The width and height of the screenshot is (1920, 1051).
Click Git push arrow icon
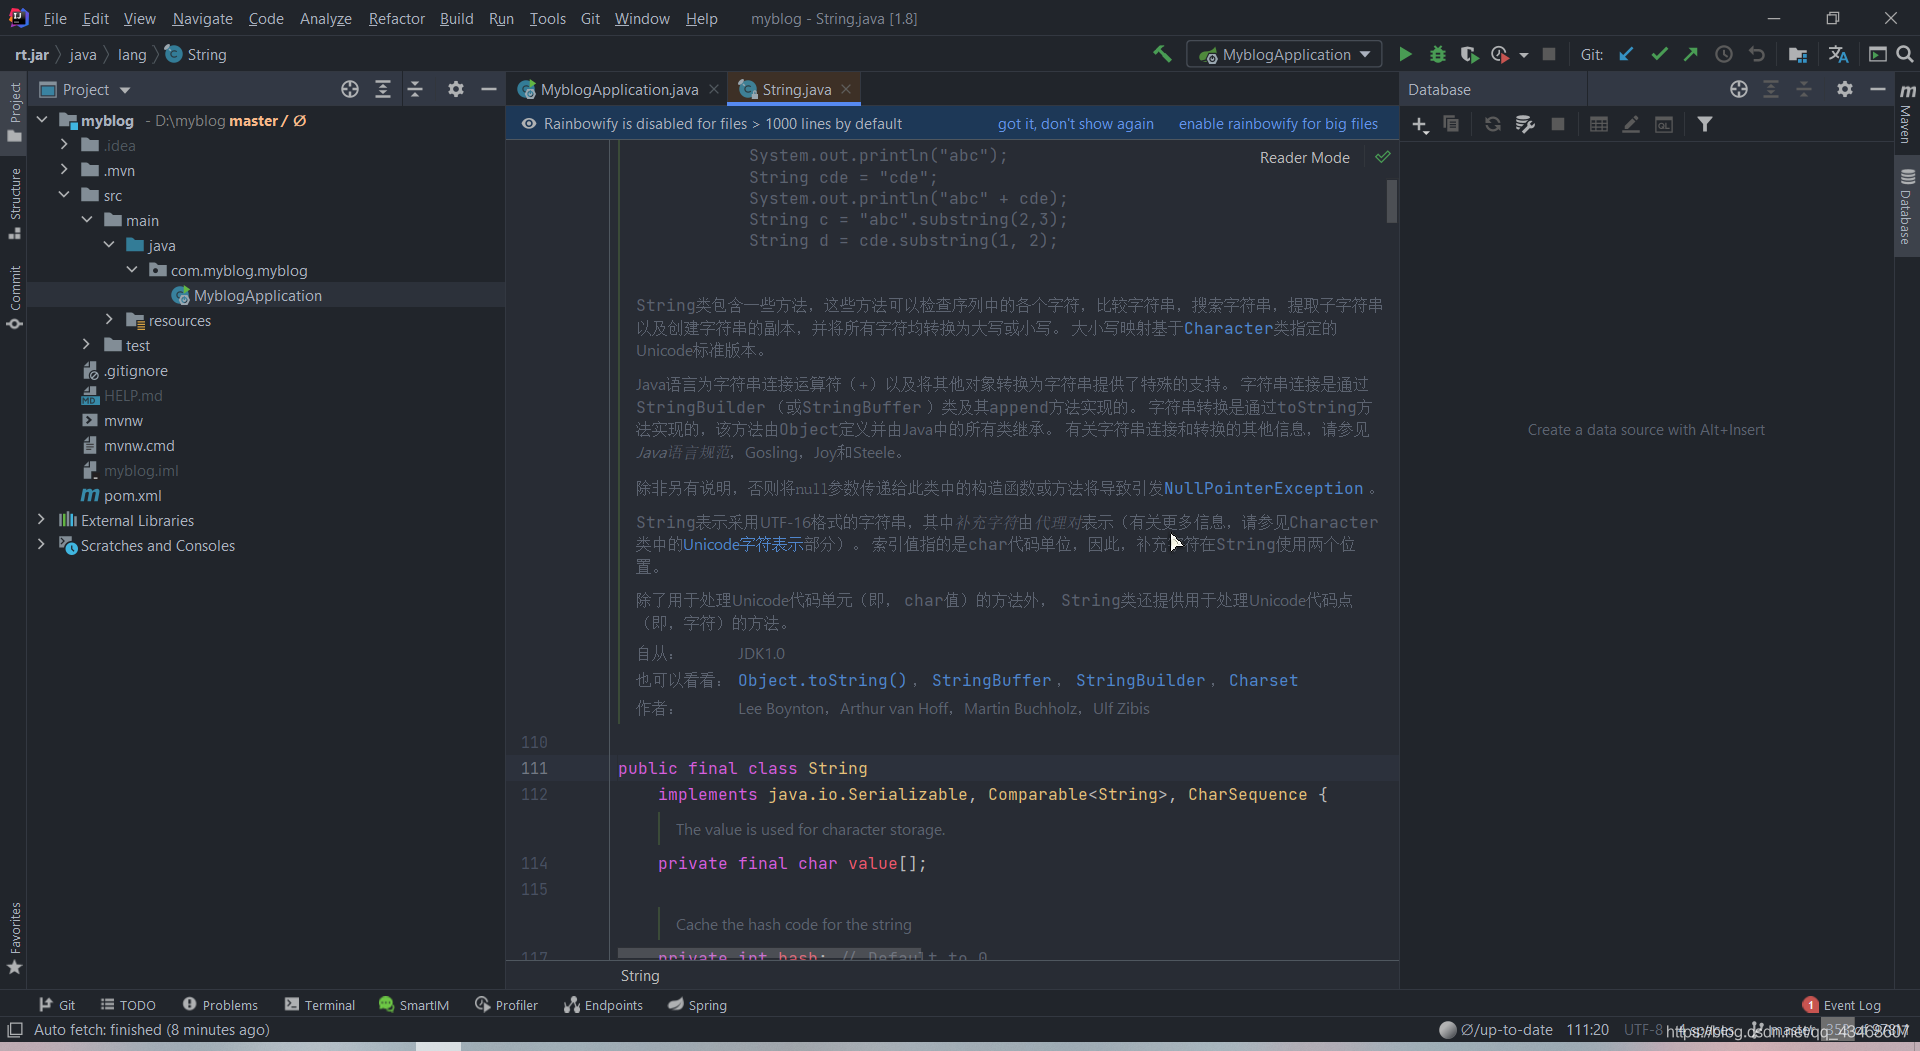(1691, 54)
